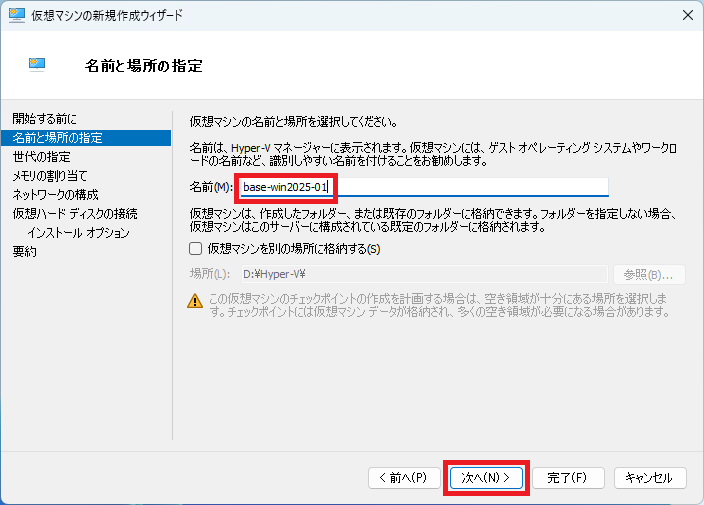Click the 仮想マシンの名前と場所を選択してください text
Image resolution: width=704 pixels, height=505 pixels.
pos(294,122)
